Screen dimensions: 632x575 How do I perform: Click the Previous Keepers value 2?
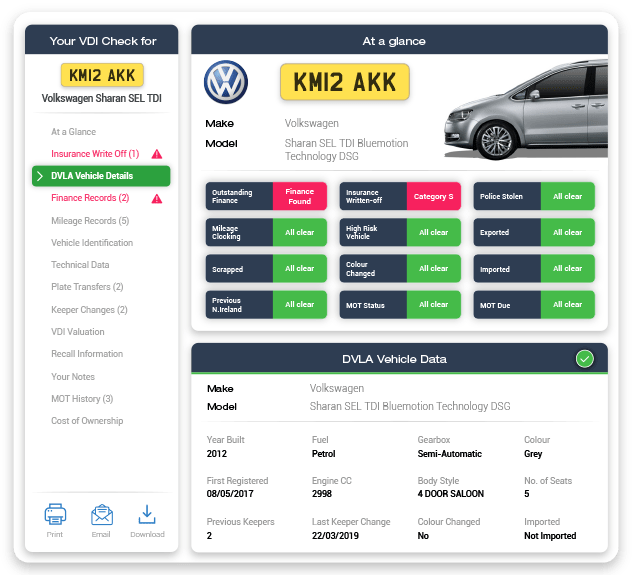click(209, 536)
